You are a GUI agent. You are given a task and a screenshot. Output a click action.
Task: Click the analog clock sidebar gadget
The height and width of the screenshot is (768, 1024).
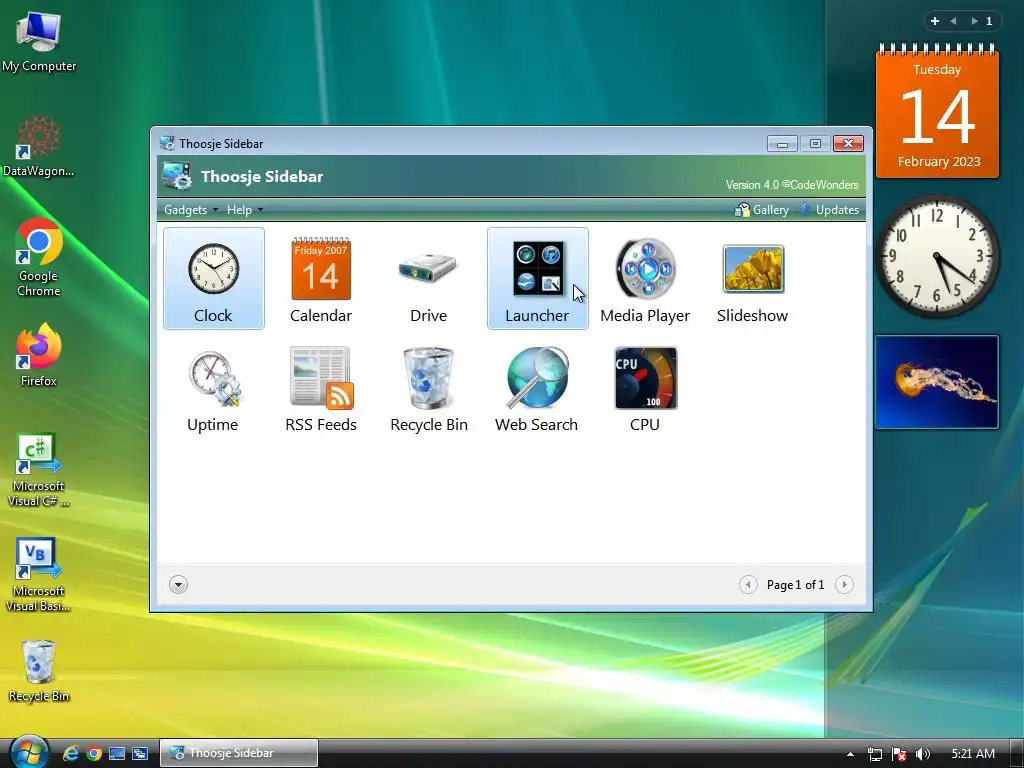tap(937, 256)
